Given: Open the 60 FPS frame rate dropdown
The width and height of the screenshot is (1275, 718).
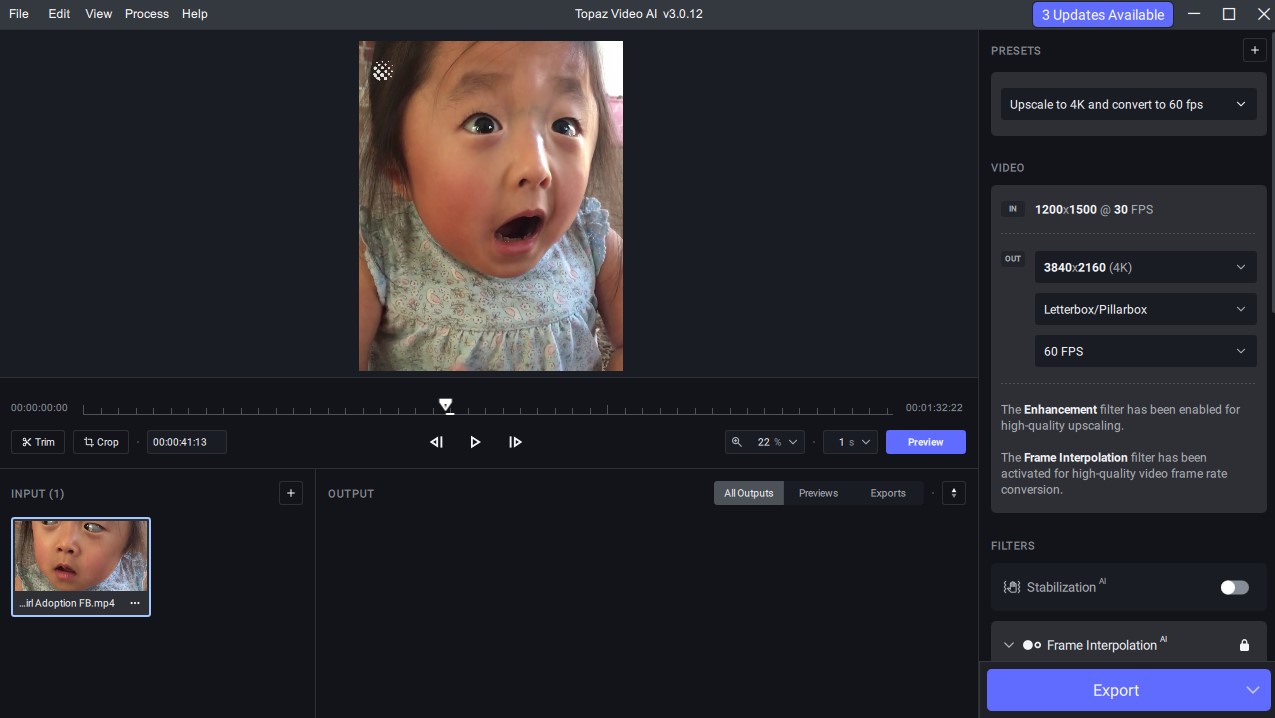Looking at the screenshot, I should (x=1144, y=351).
